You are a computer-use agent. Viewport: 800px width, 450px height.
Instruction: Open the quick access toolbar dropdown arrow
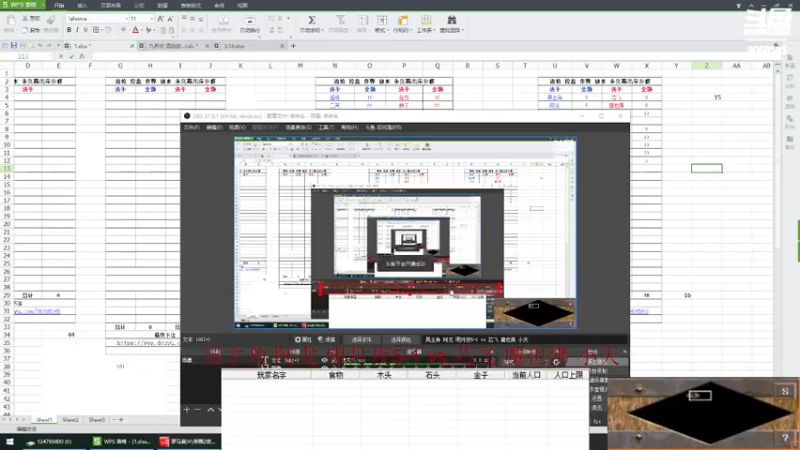(58, 46)
